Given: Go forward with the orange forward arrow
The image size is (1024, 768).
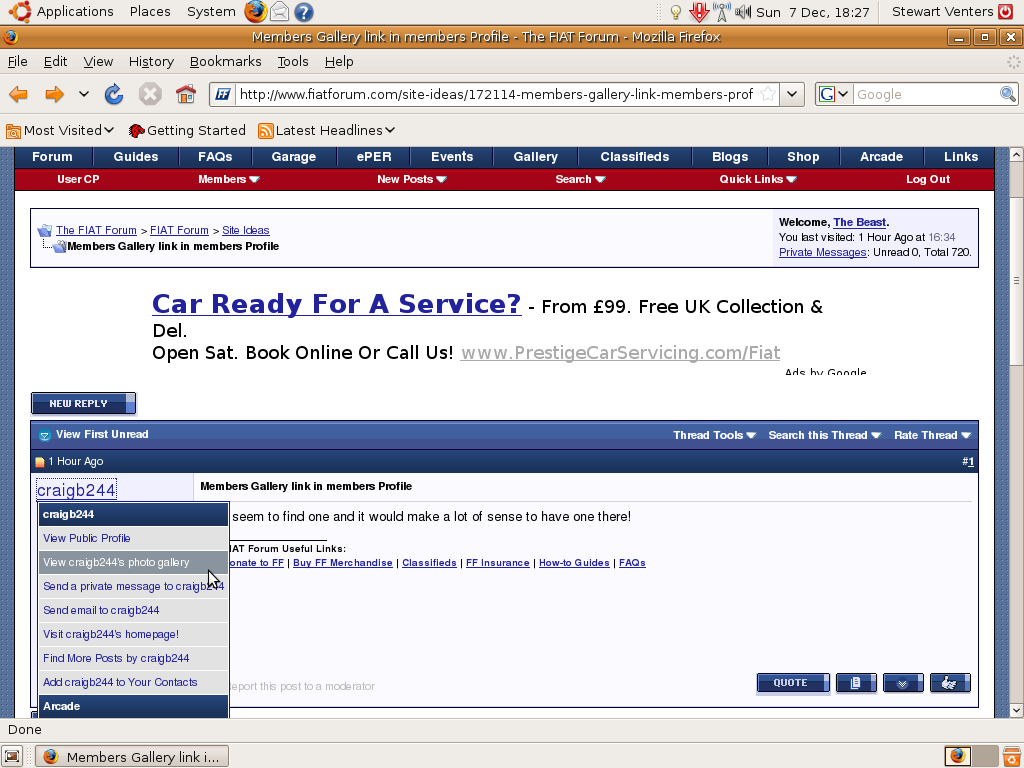Looking at the screenshot, I should pos(54,95).
